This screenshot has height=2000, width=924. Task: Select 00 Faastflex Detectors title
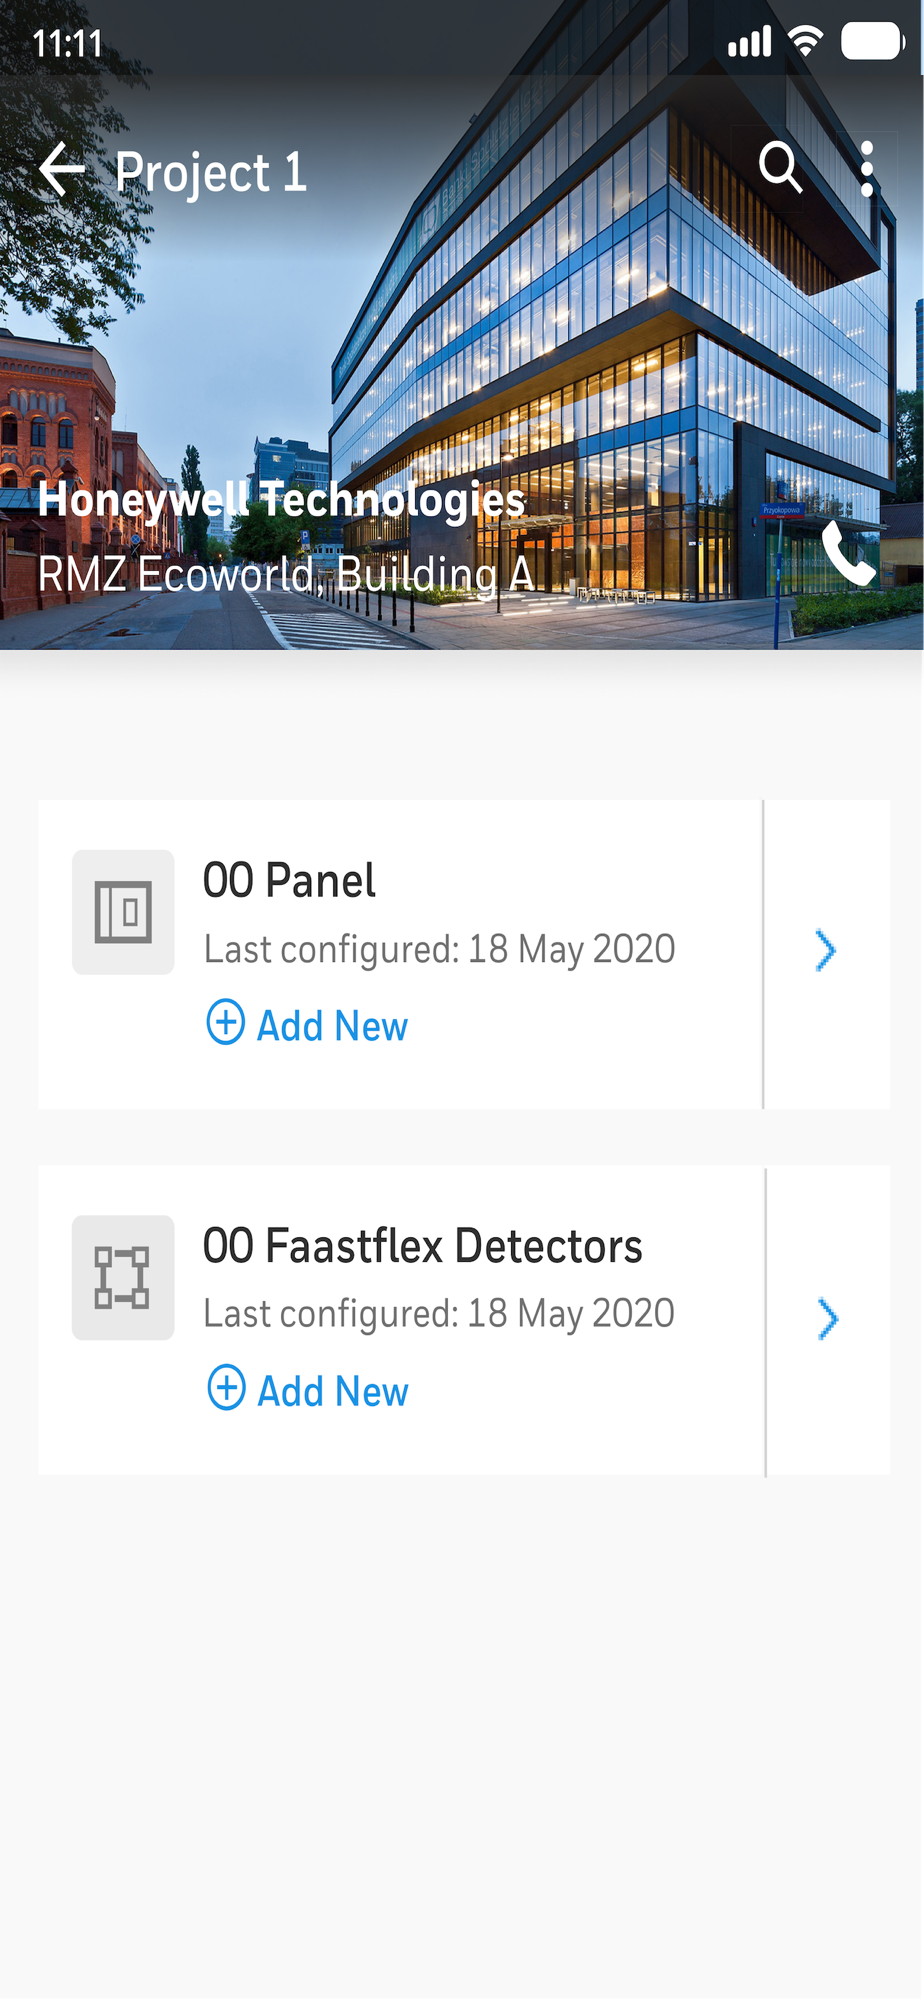coord(422,1247)
